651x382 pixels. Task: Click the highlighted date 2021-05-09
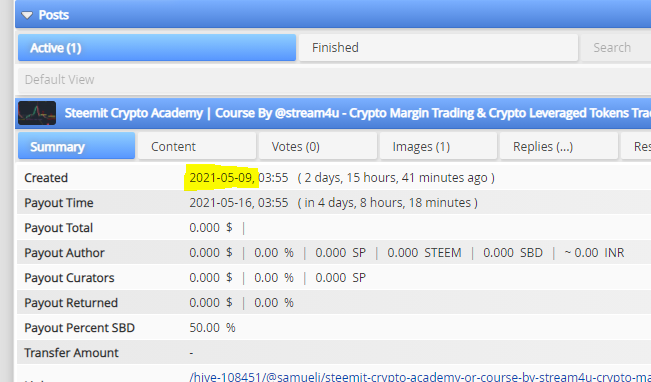[222, 178]
